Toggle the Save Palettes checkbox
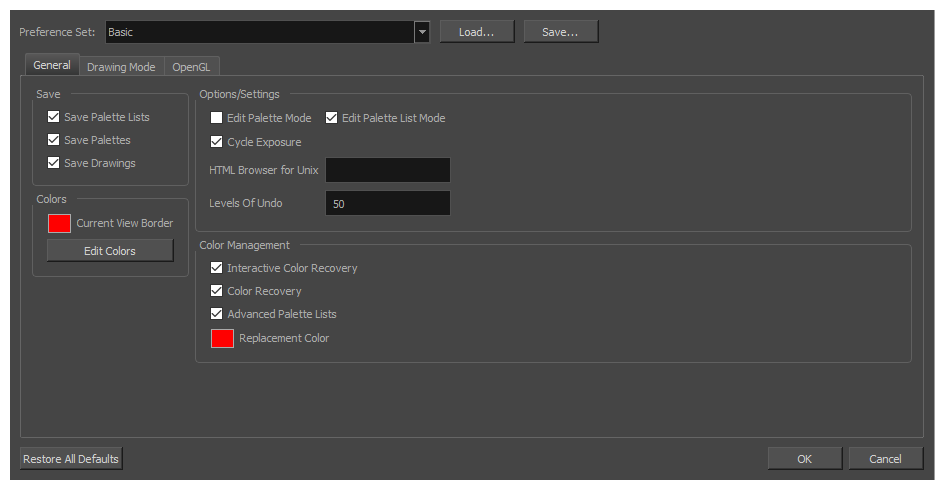 click(x=54, y=140)
